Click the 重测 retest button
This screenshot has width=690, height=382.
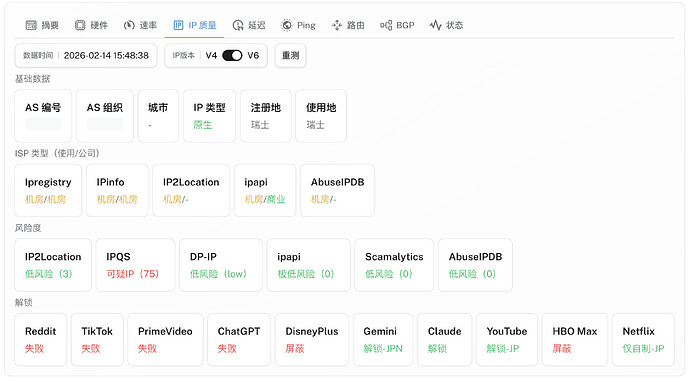point(290,55)
